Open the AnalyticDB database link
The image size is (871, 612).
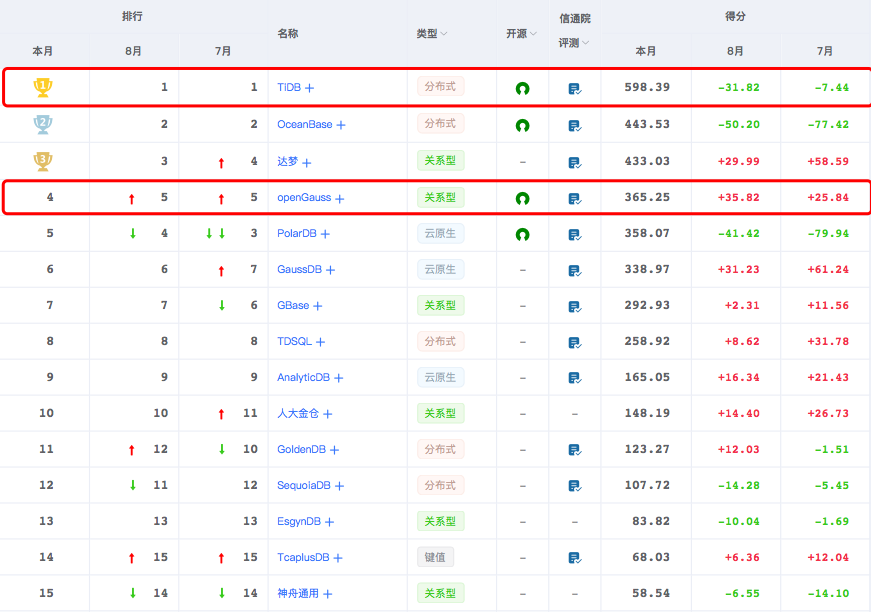click(303, 378)
